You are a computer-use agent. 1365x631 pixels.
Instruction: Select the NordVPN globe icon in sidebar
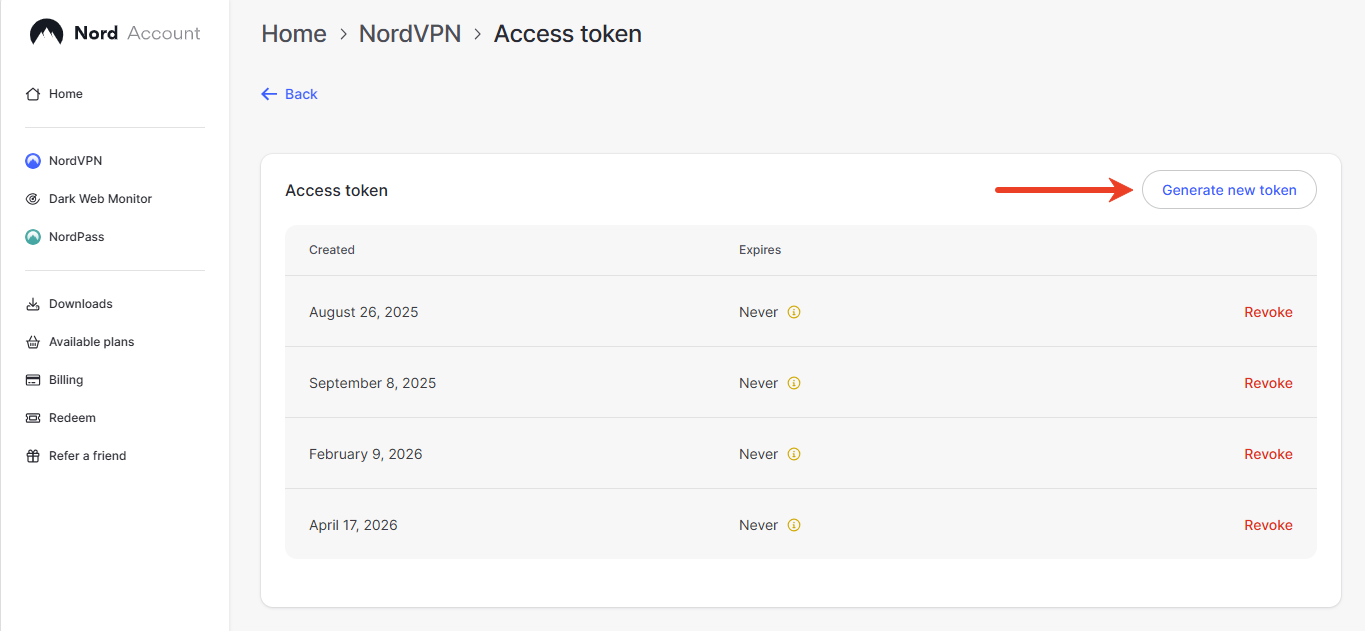33,160
